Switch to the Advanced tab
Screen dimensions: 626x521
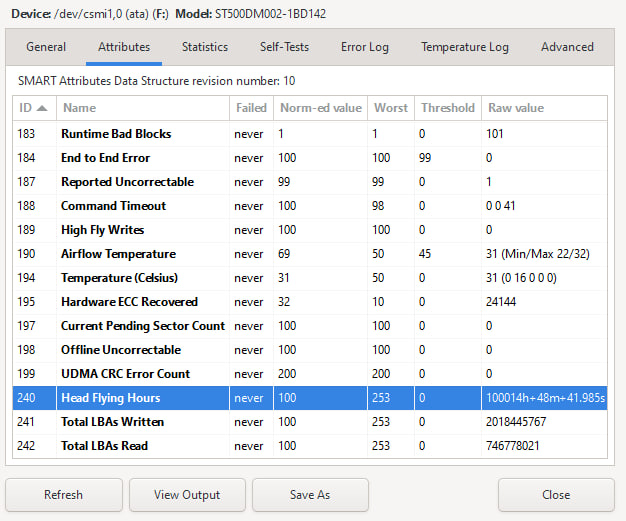pos(567,47)
